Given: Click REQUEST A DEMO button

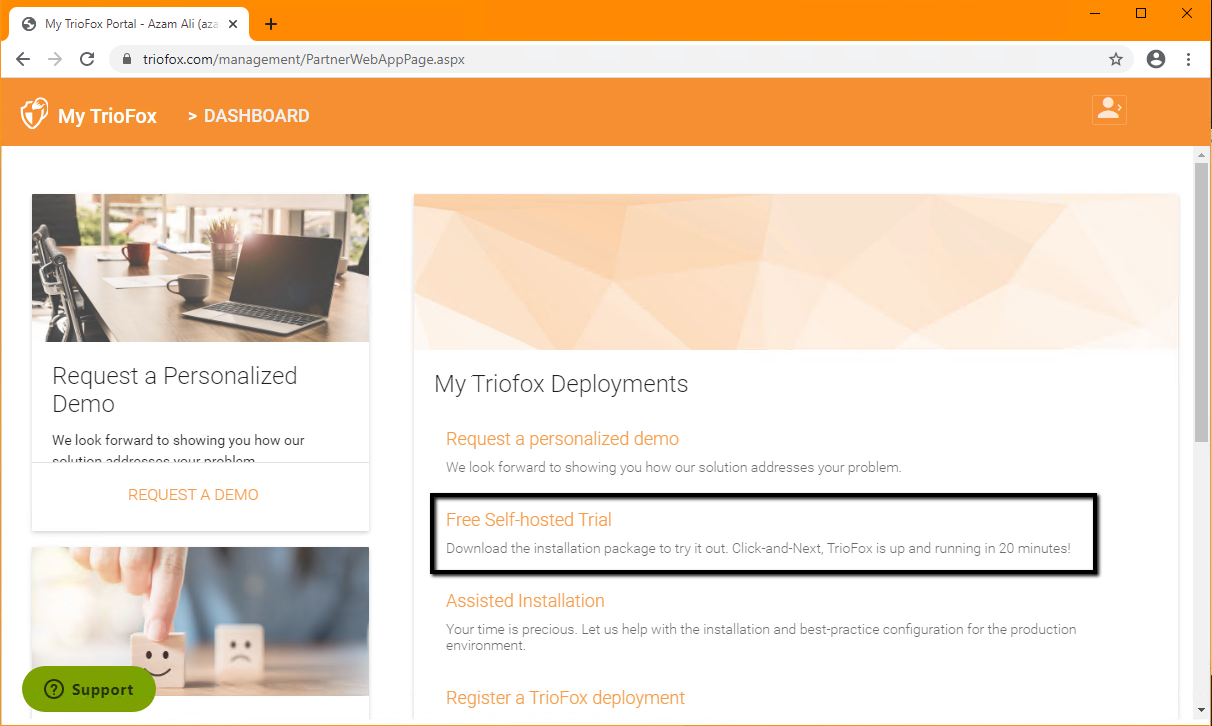Looking at the screenshot, I should point(193,495).
